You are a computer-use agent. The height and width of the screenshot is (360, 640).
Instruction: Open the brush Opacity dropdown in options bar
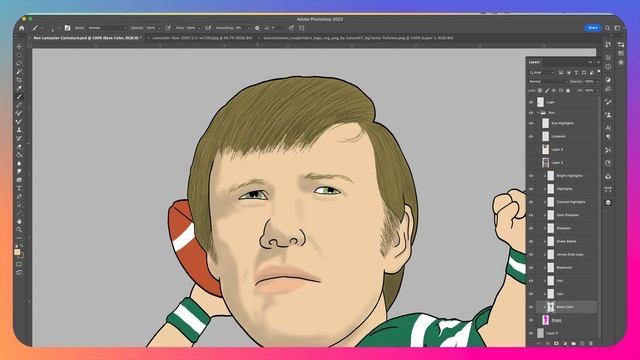[159, 28]
